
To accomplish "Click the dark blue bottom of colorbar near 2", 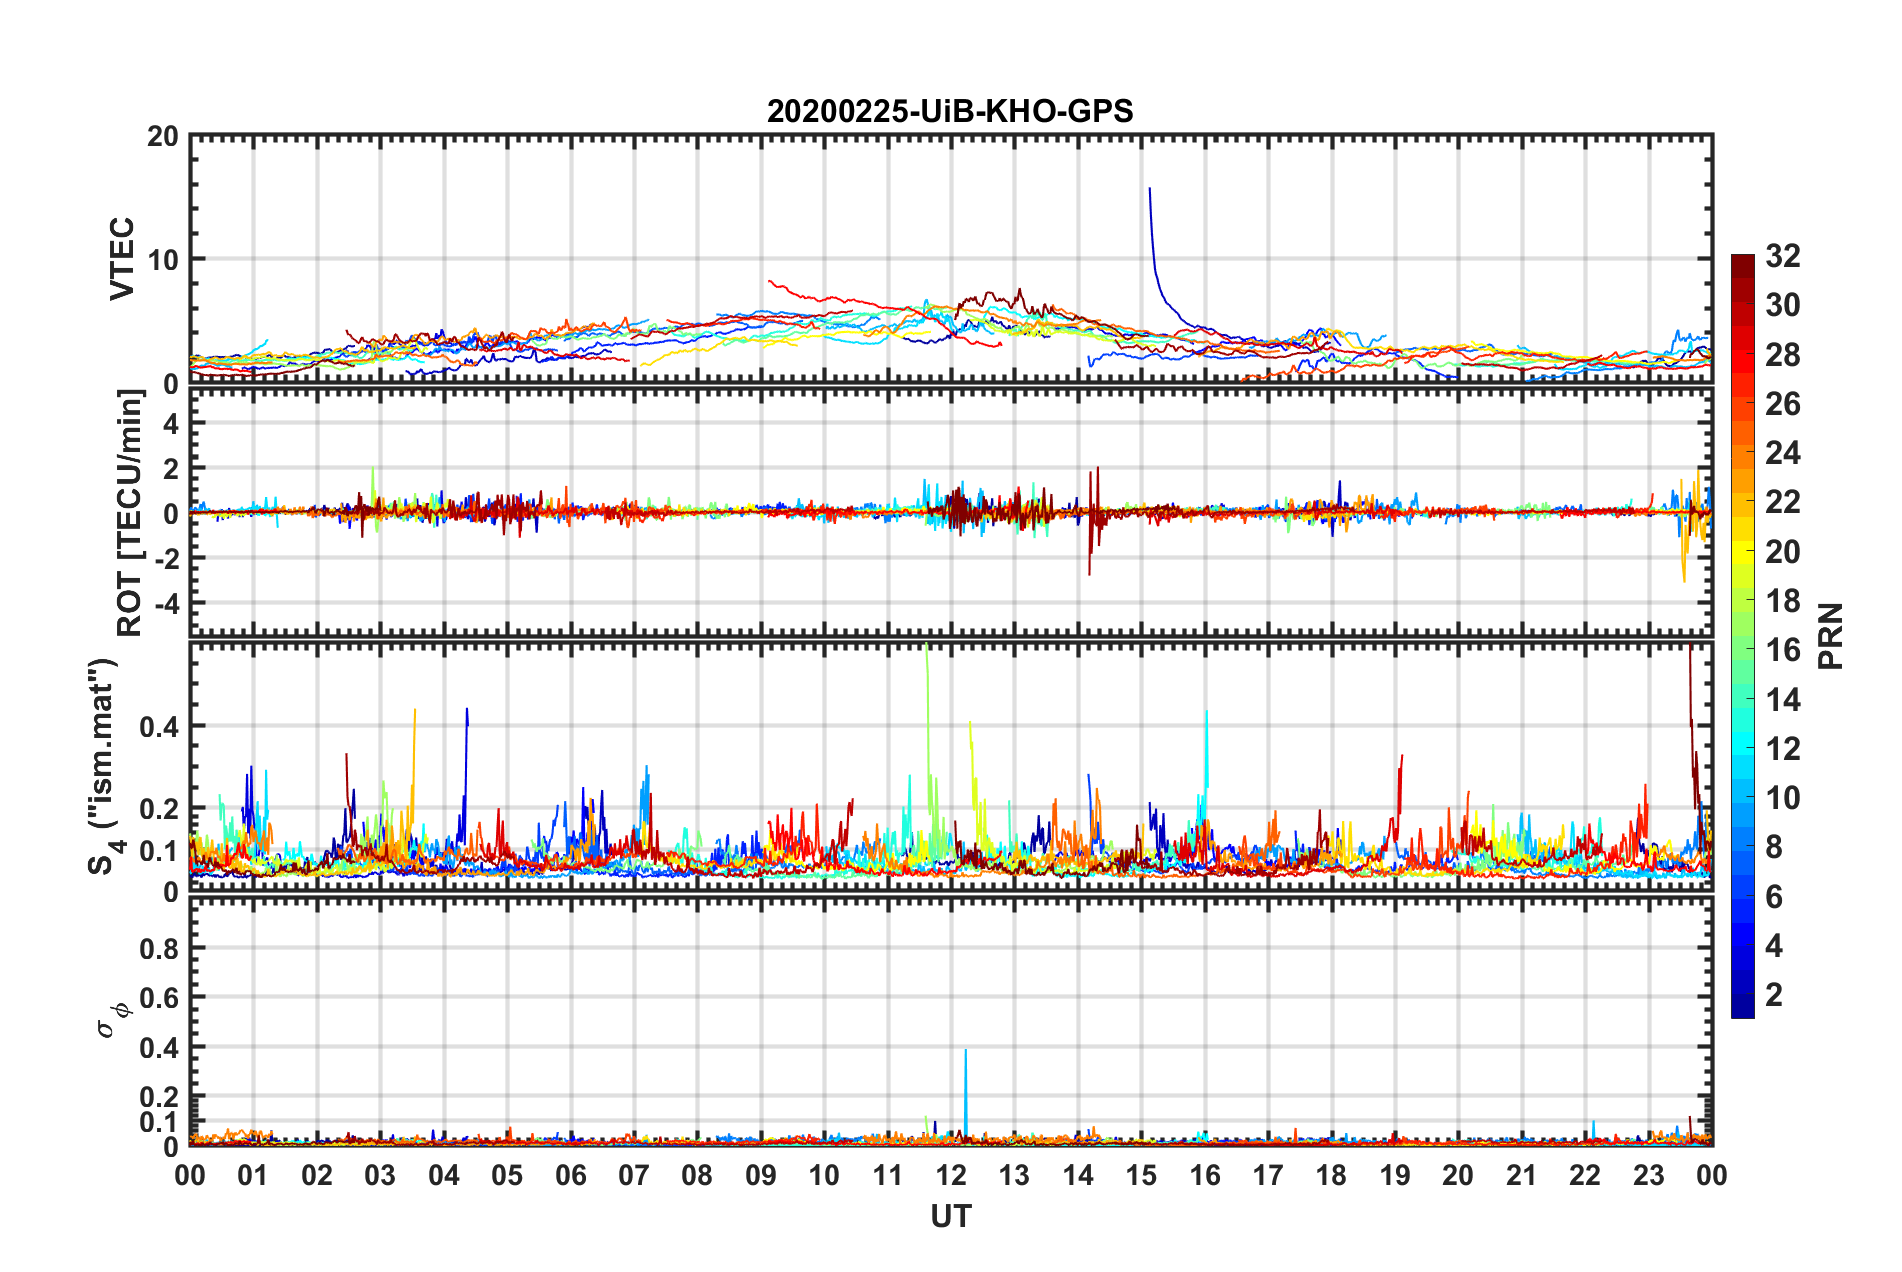I will (x=1743, y=1008).
